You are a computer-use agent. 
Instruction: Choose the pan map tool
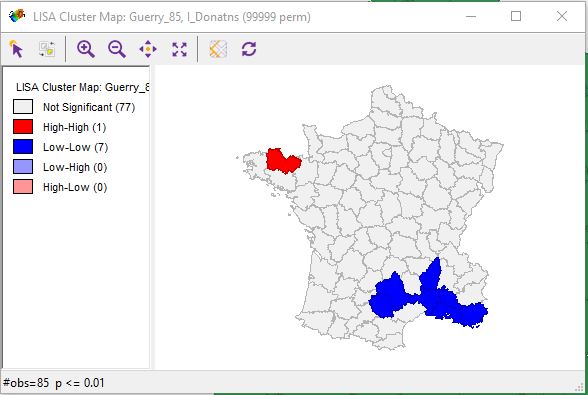[x=148, y=49]
